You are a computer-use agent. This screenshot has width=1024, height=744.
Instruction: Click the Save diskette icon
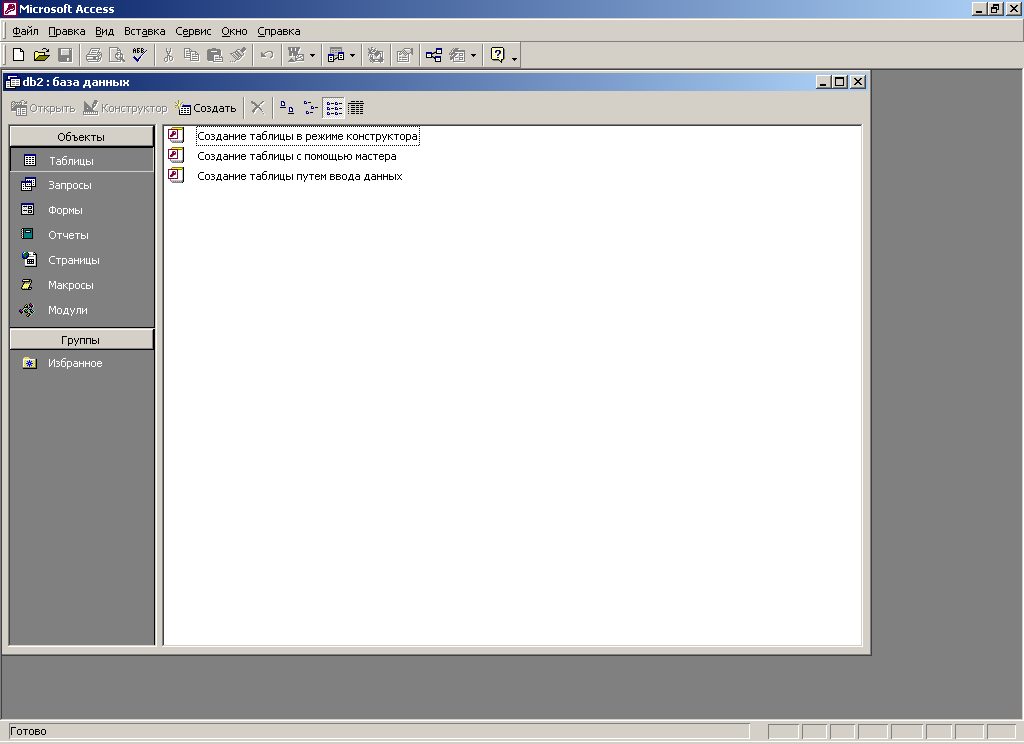pos(65,56)
